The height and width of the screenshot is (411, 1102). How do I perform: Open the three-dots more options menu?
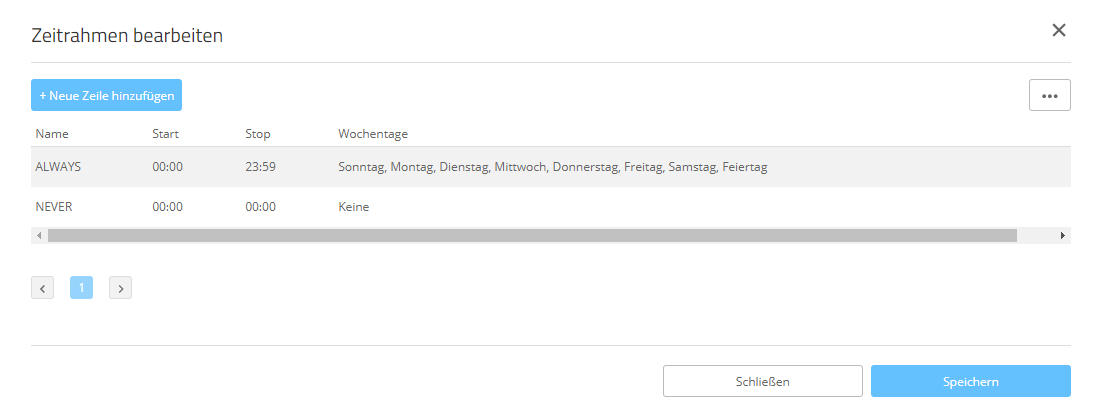(x=1049, y=95)
